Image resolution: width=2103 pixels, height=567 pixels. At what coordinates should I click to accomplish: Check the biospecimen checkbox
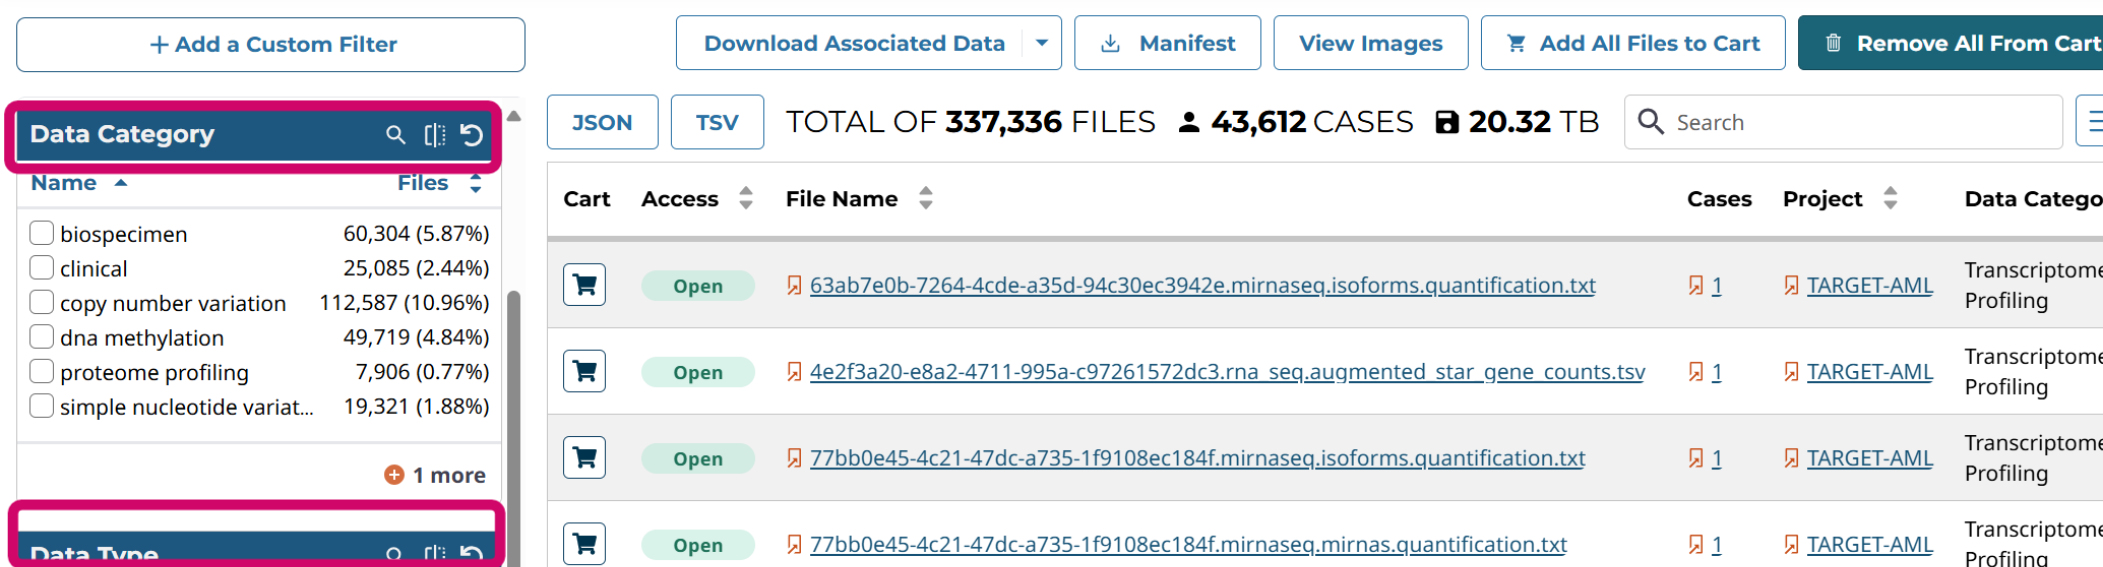pos(42,233)
